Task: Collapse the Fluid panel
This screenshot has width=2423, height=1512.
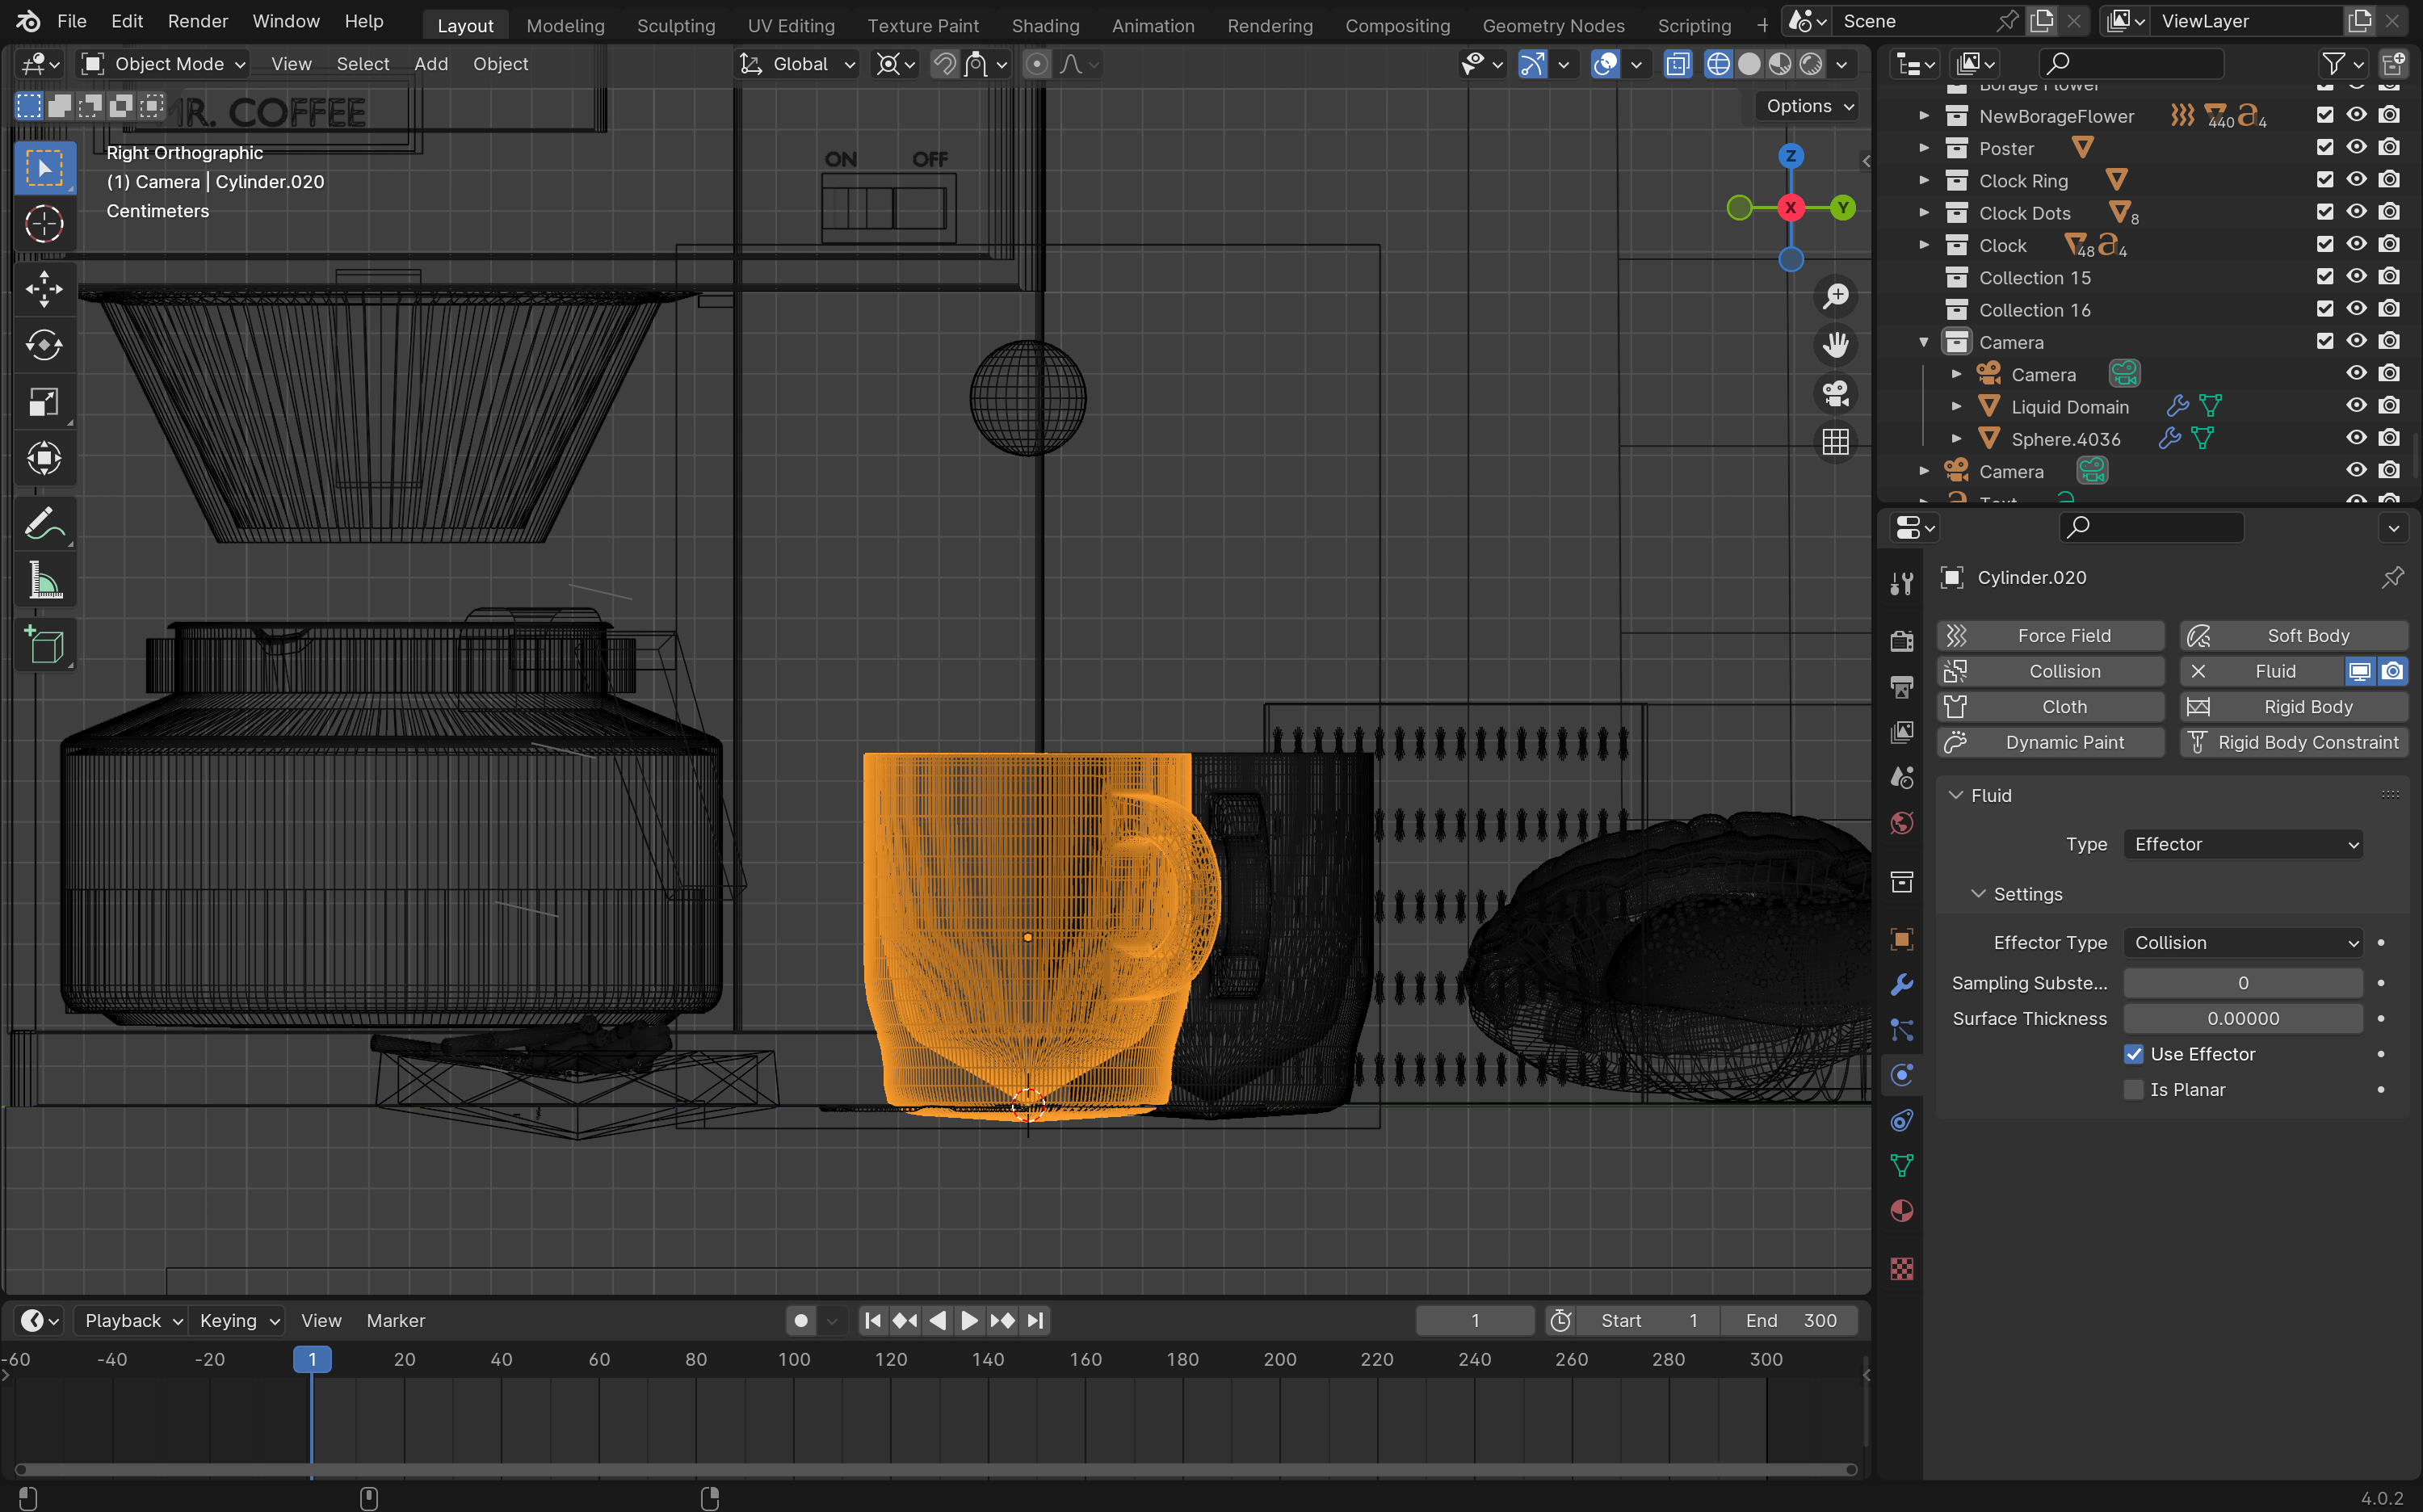Action: click(x=1956, y=795)
